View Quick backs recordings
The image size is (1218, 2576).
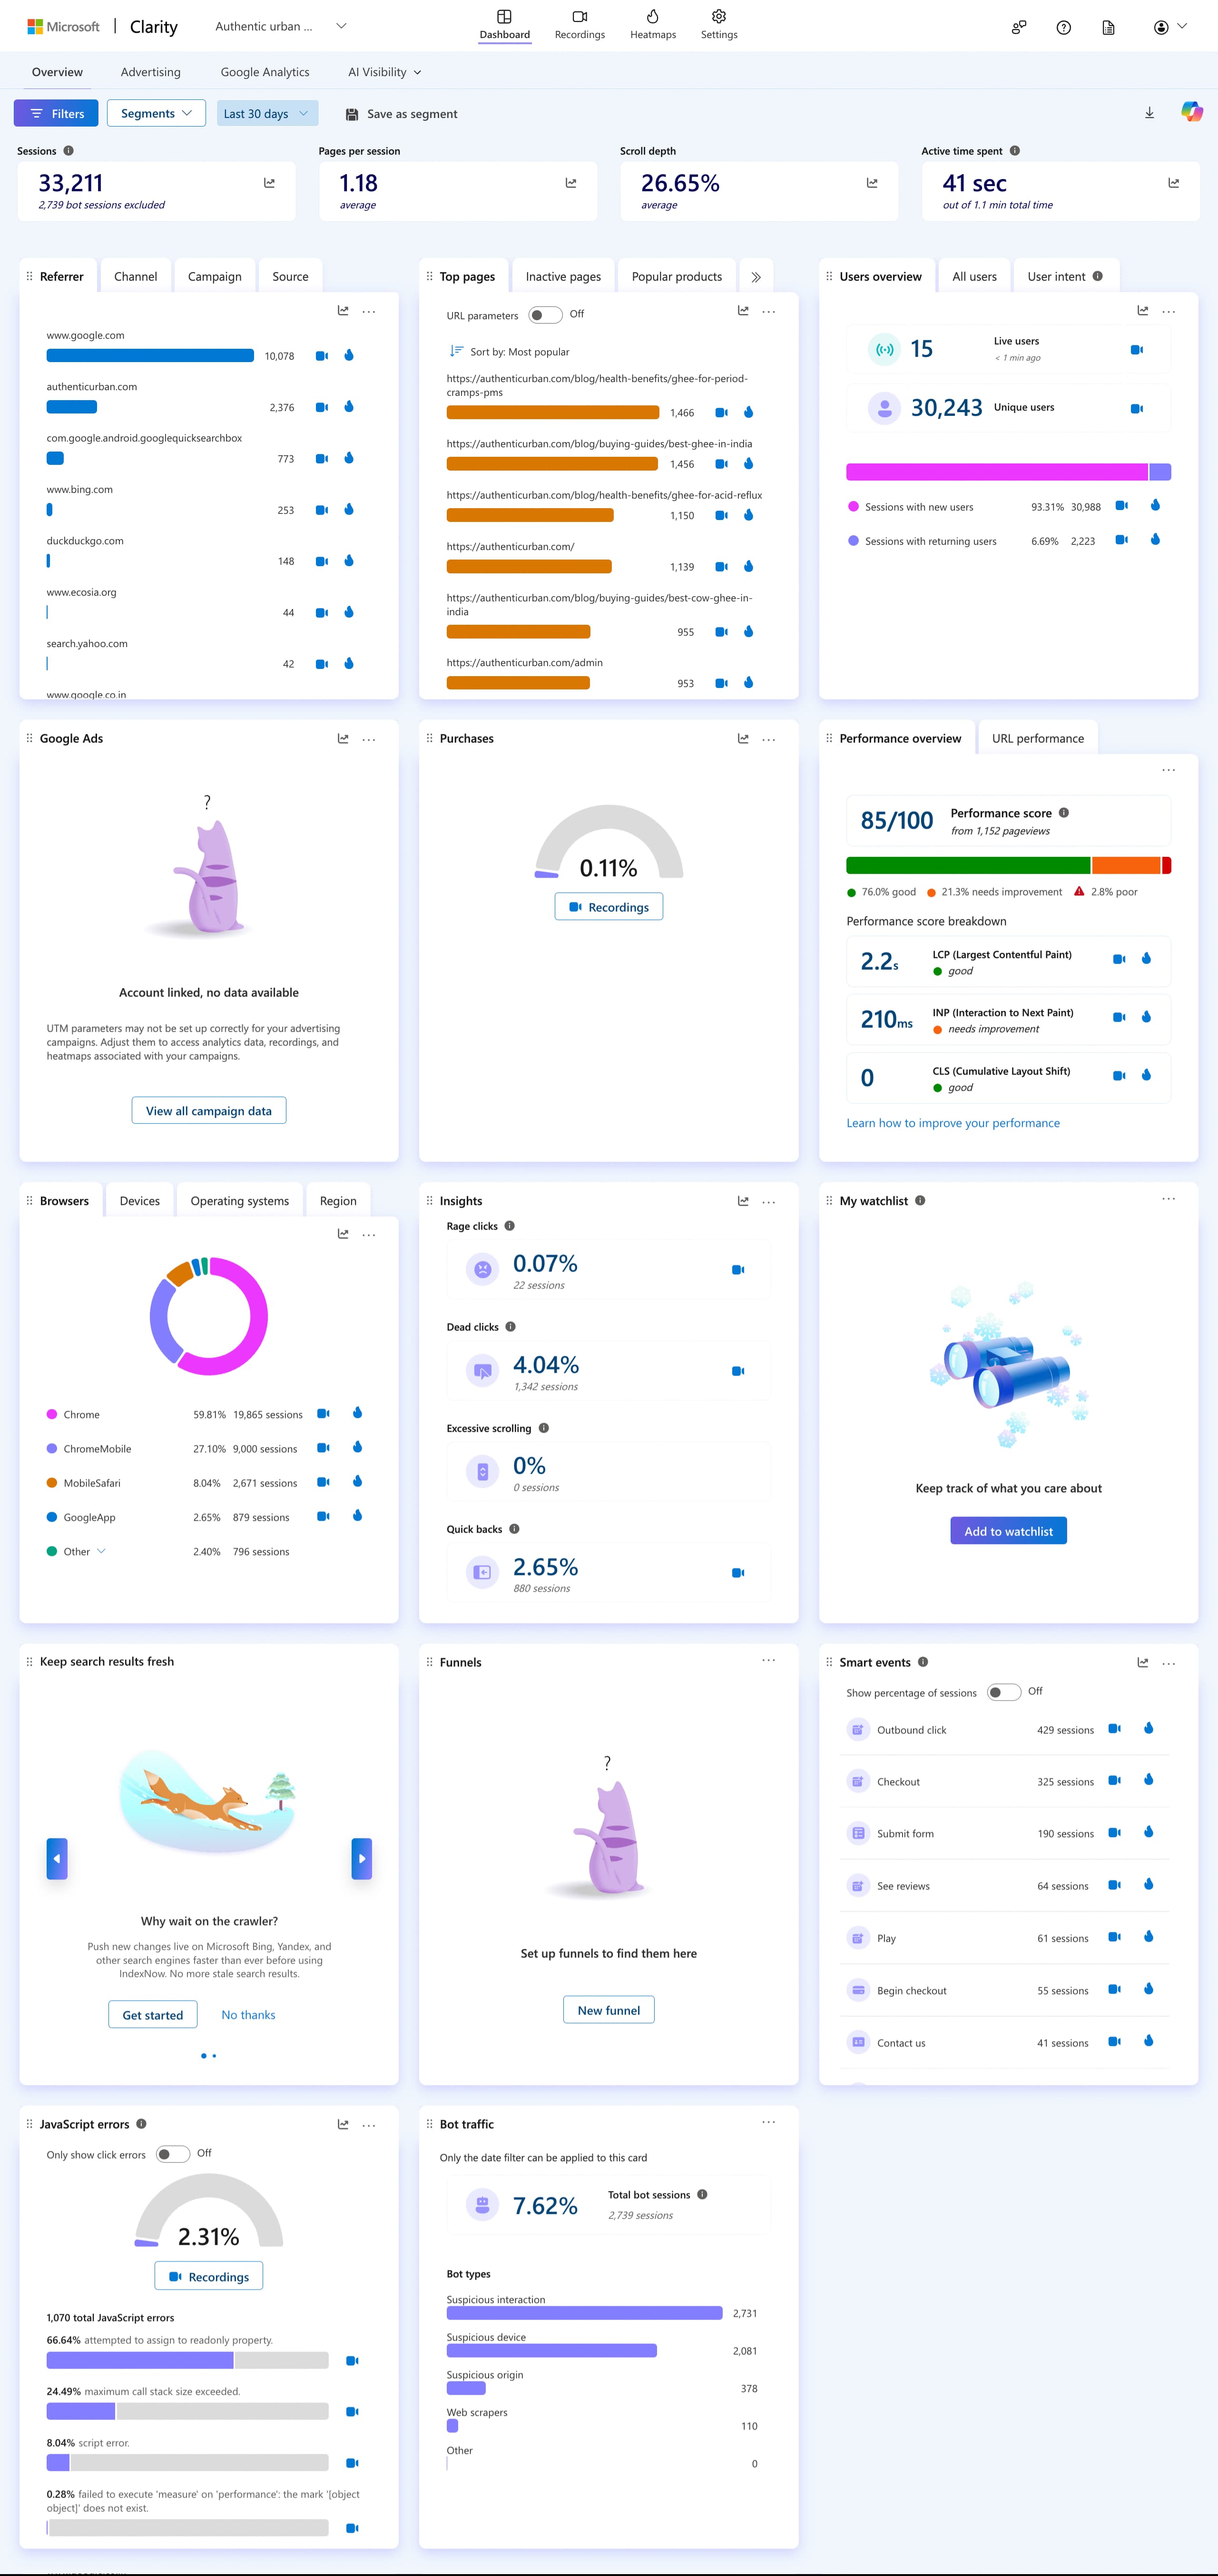tap(738, 1573)
